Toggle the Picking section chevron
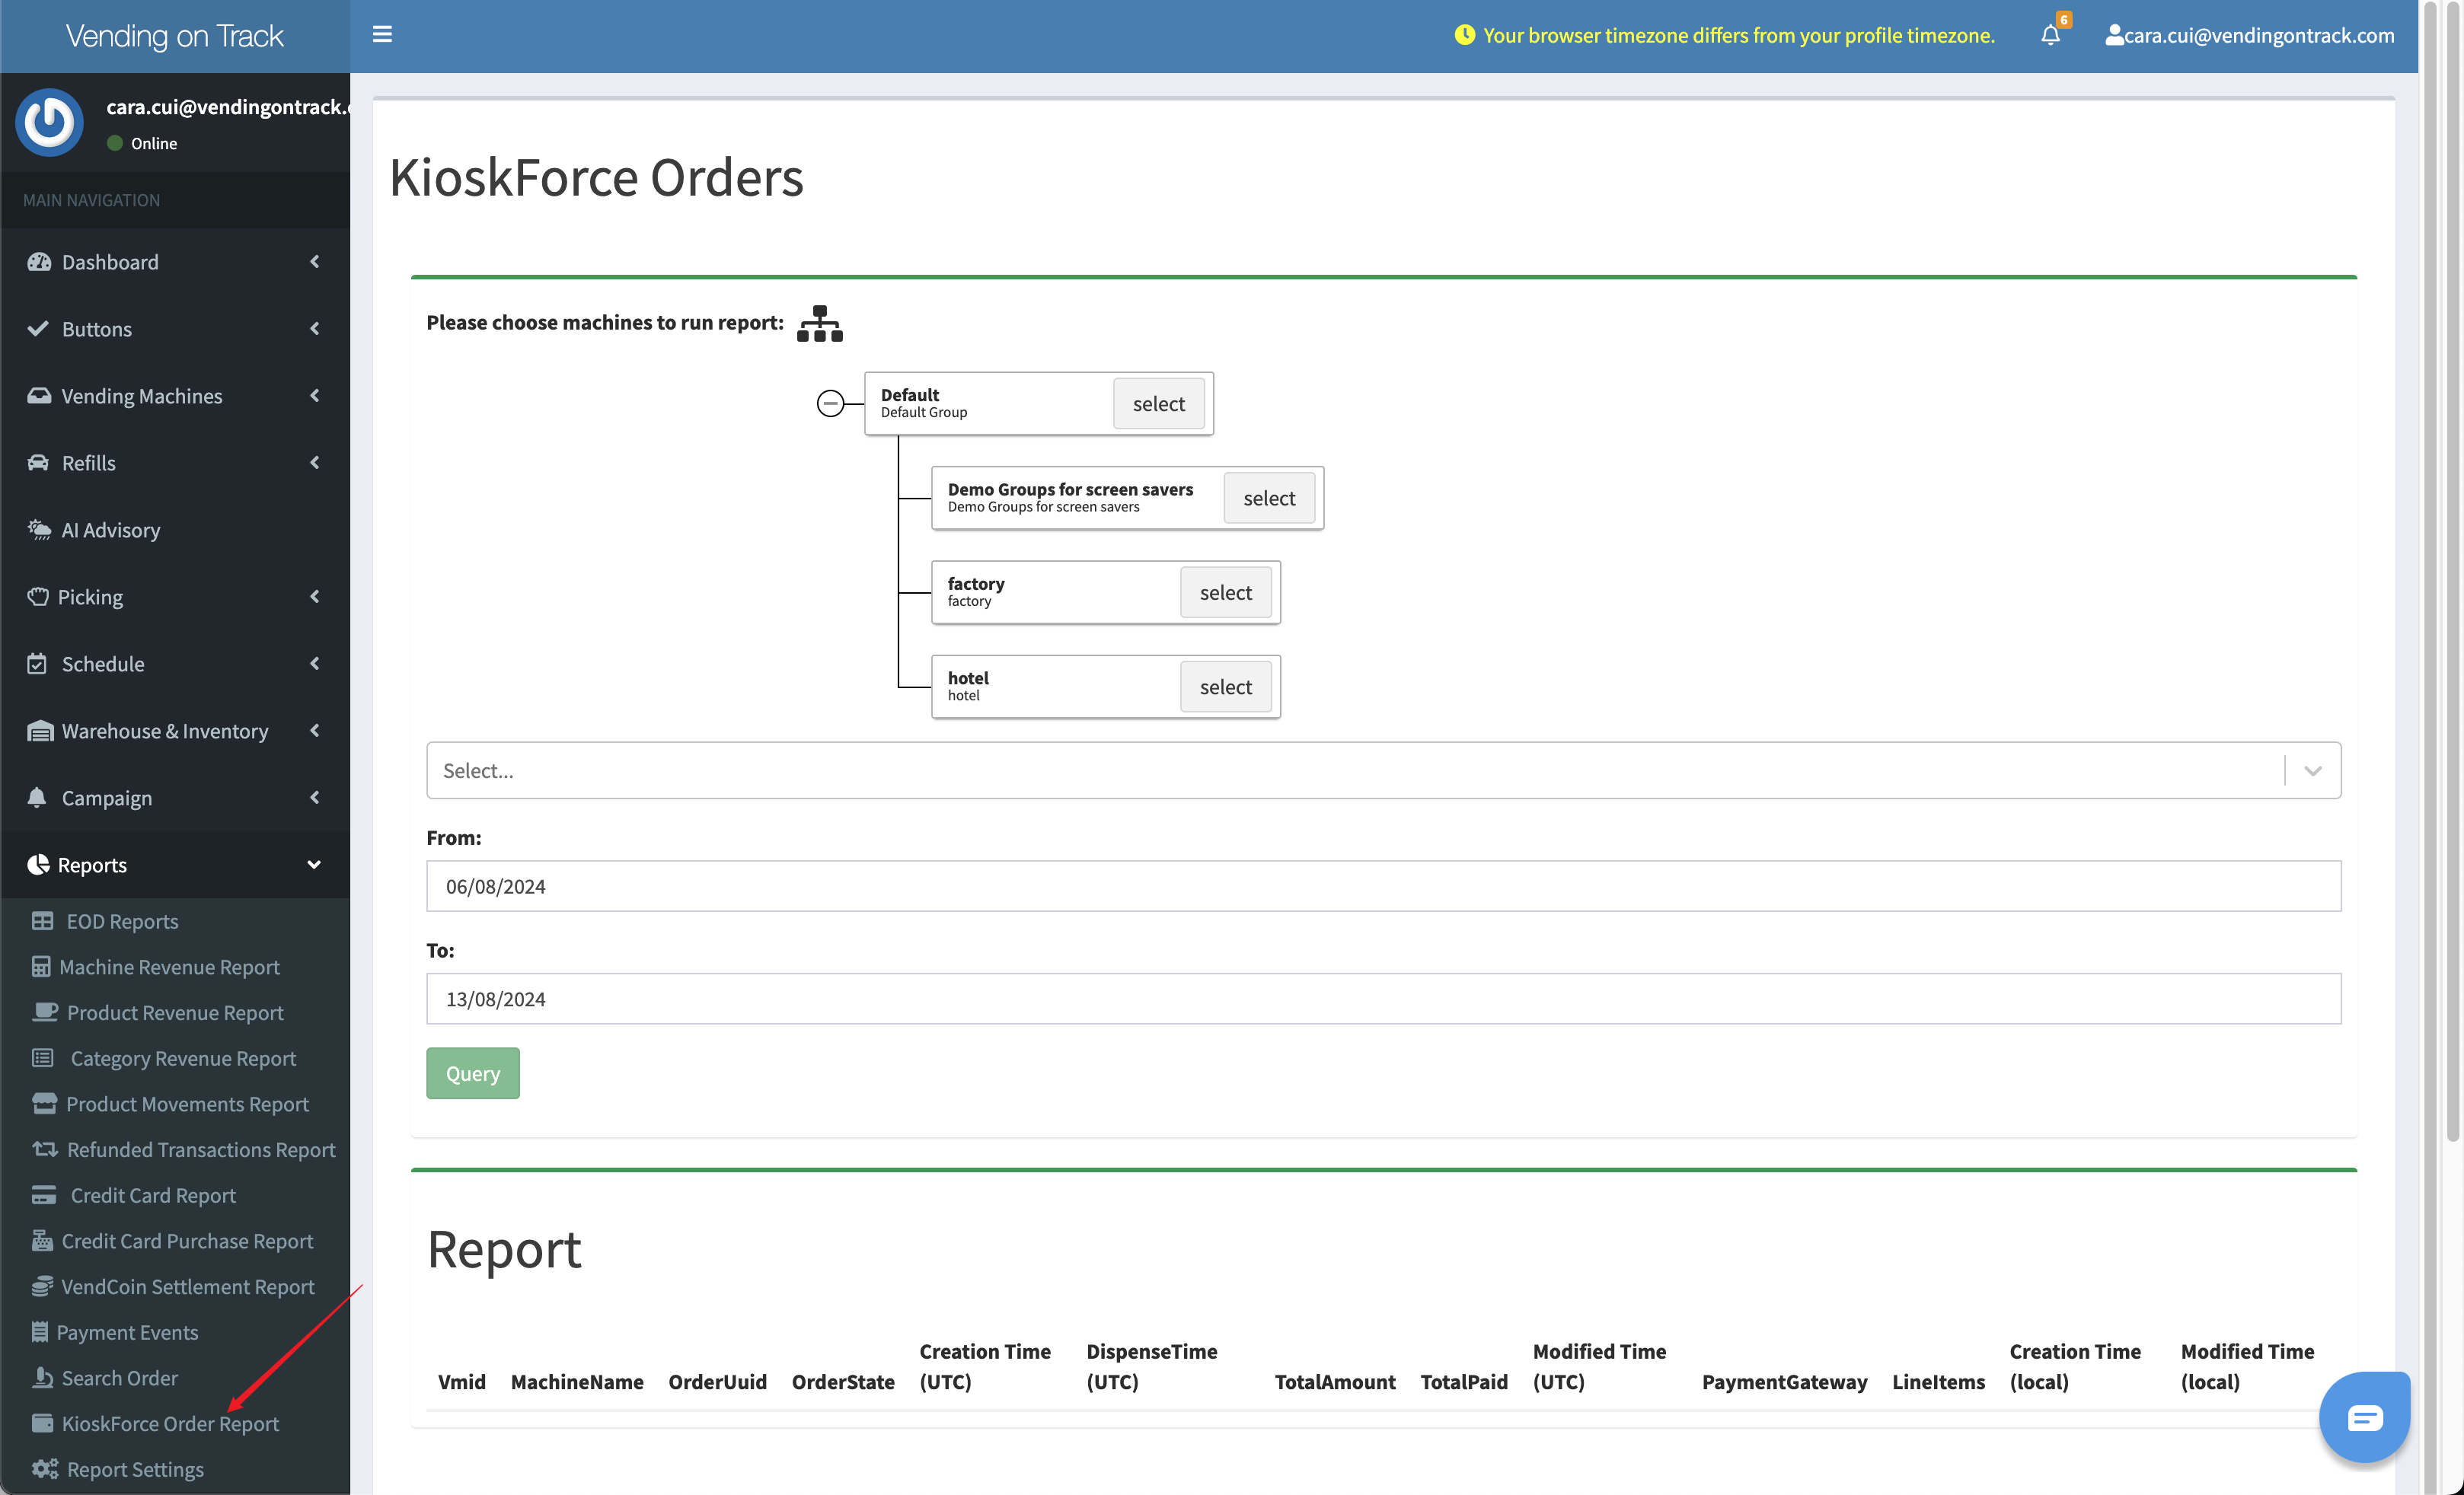Screen dimensions: 2464x1495 (315, 594)
